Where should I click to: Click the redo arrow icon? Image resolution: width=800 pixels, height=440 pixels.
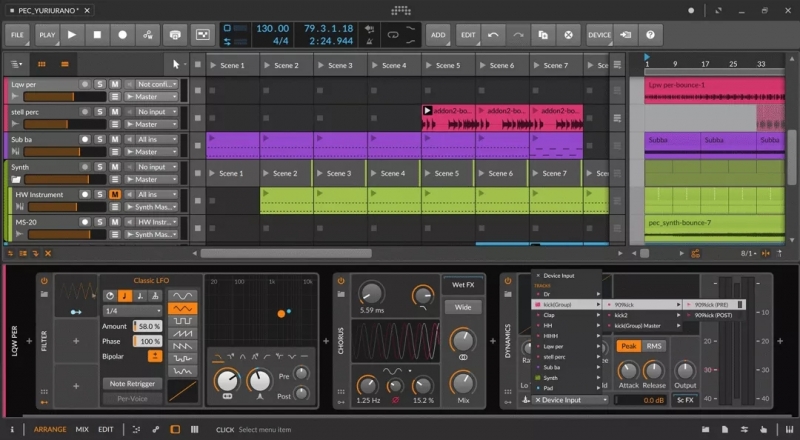[518, 35]
